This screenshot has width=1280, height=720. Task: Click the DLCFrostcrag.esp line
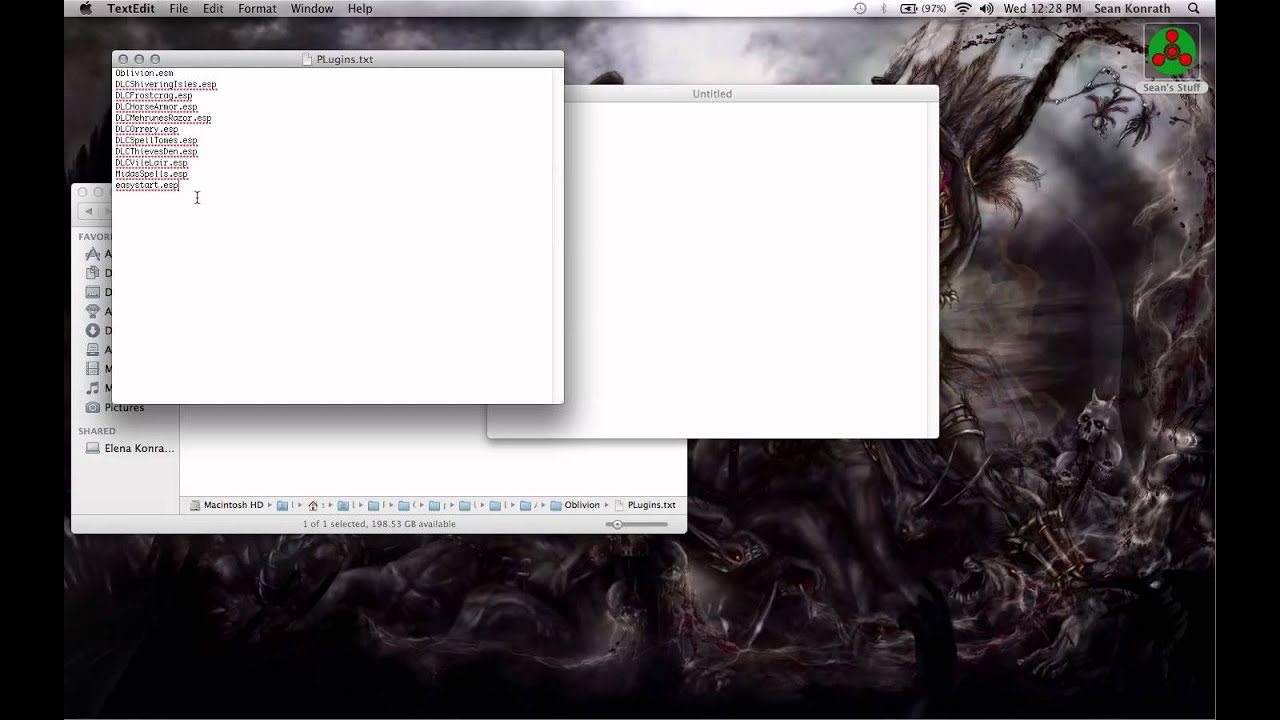tap(153, 96)
